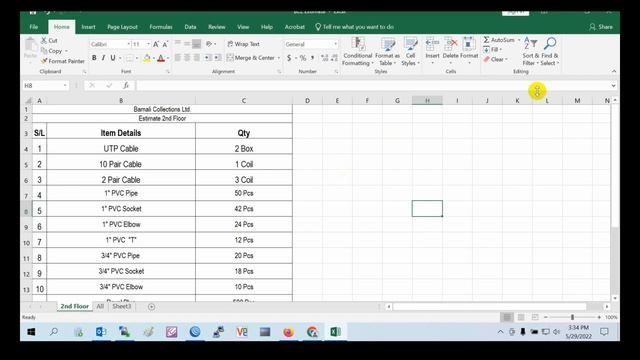Click Tell me what you want to do

coord(354,27)
